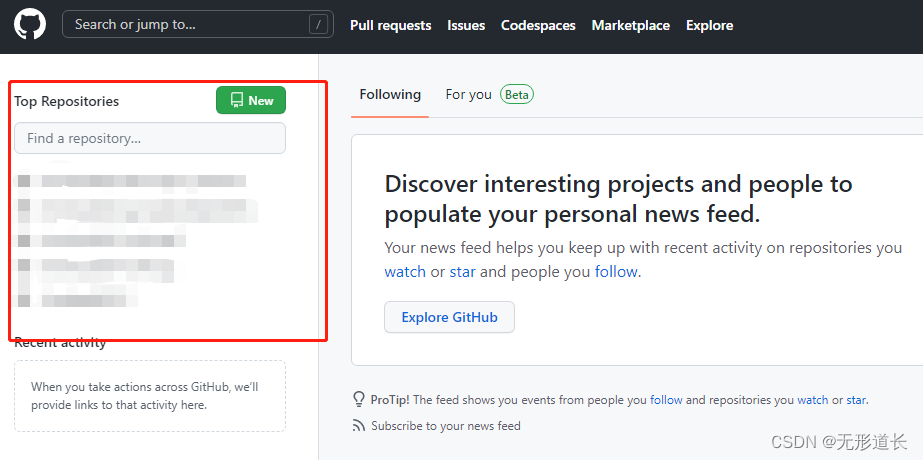The width and height of the screenshot is (923, 460).
Task: Click the GitHub Octocat logo
Action: pos(30,25)
